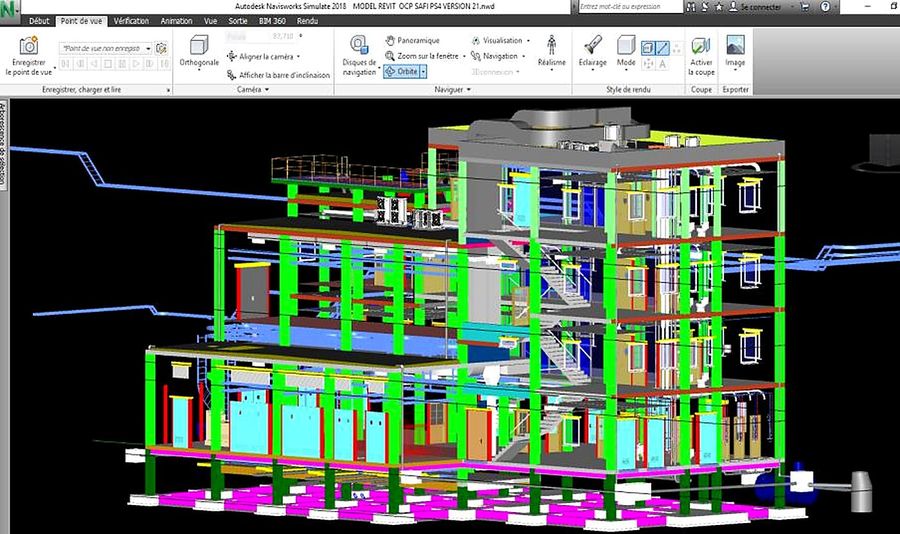Click the Mode render cube icon
The image size is (900, 534).
pos(626,45)
